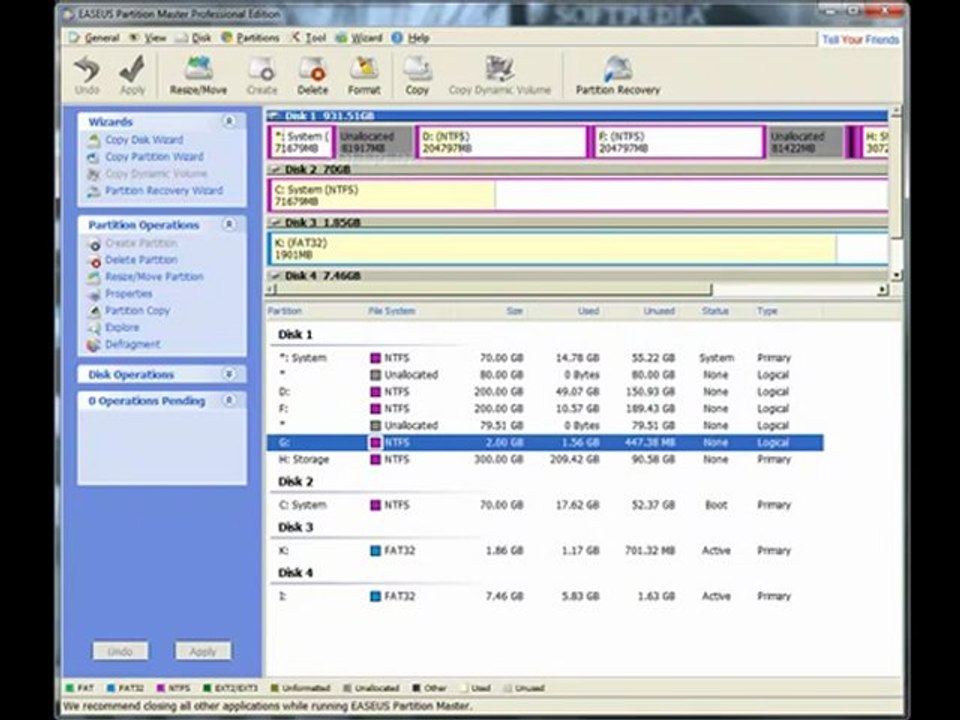Select the I: FAT32 partition row
960x720 pixels.
tap(545, 596)
